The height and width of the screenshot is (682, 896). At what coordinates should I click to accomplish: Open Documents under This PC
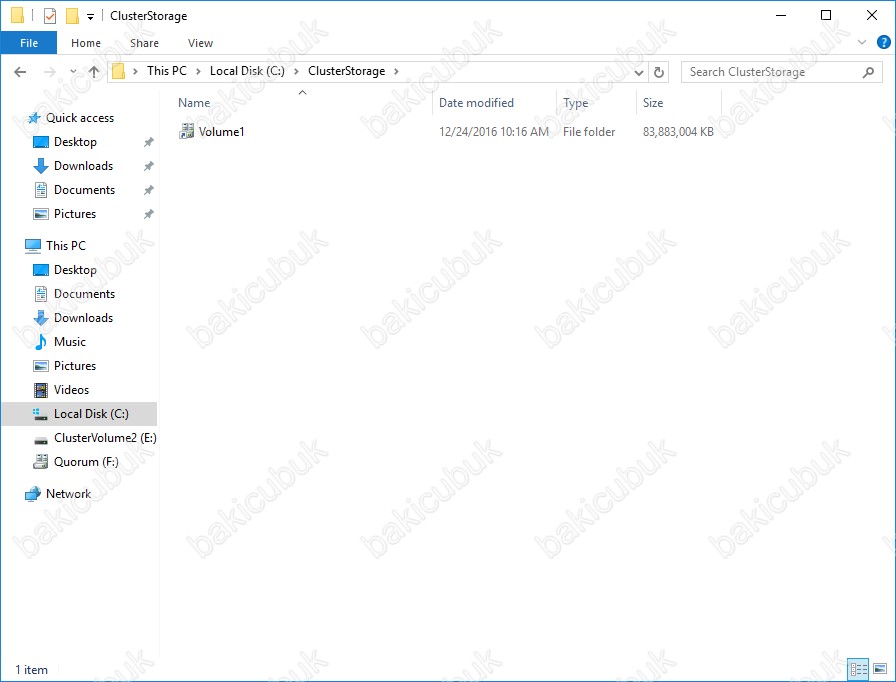84,294
